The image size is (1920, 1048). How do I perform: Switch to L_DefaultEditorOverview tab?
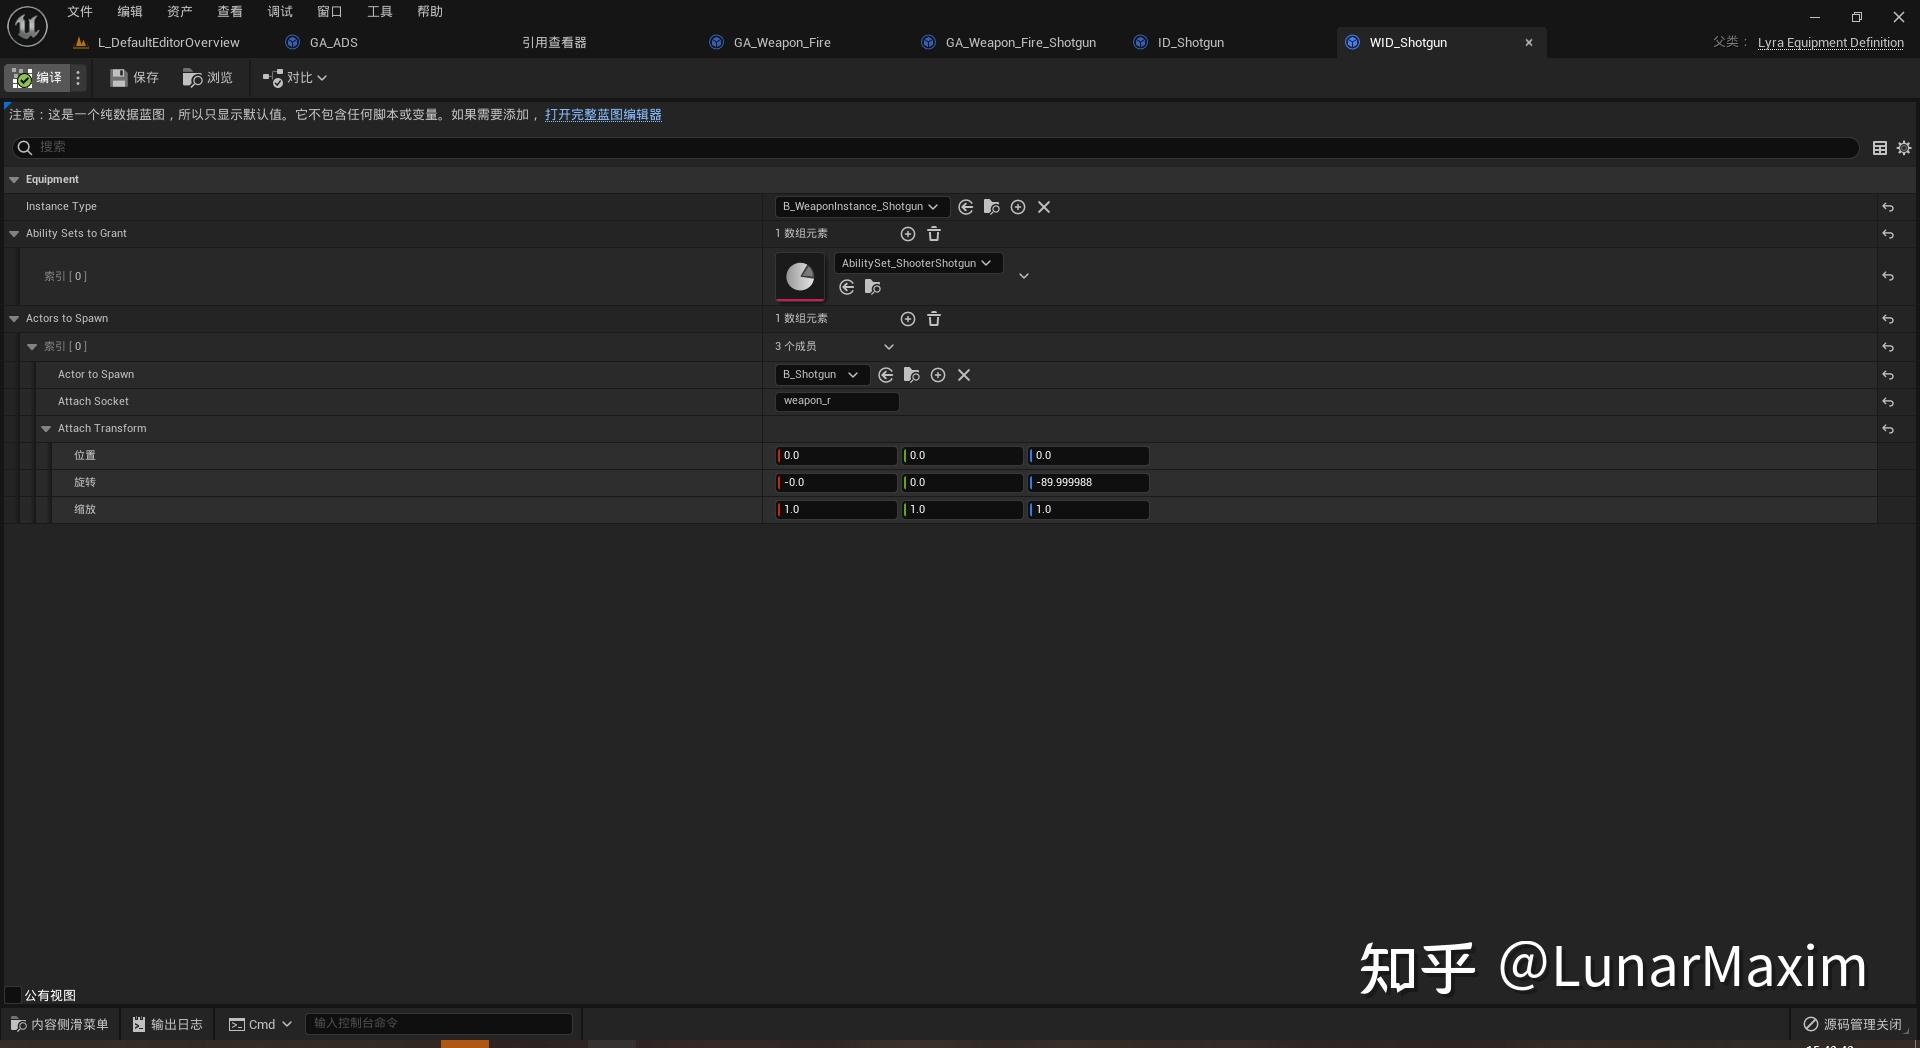pyautogui.click(x=157, y=43)
